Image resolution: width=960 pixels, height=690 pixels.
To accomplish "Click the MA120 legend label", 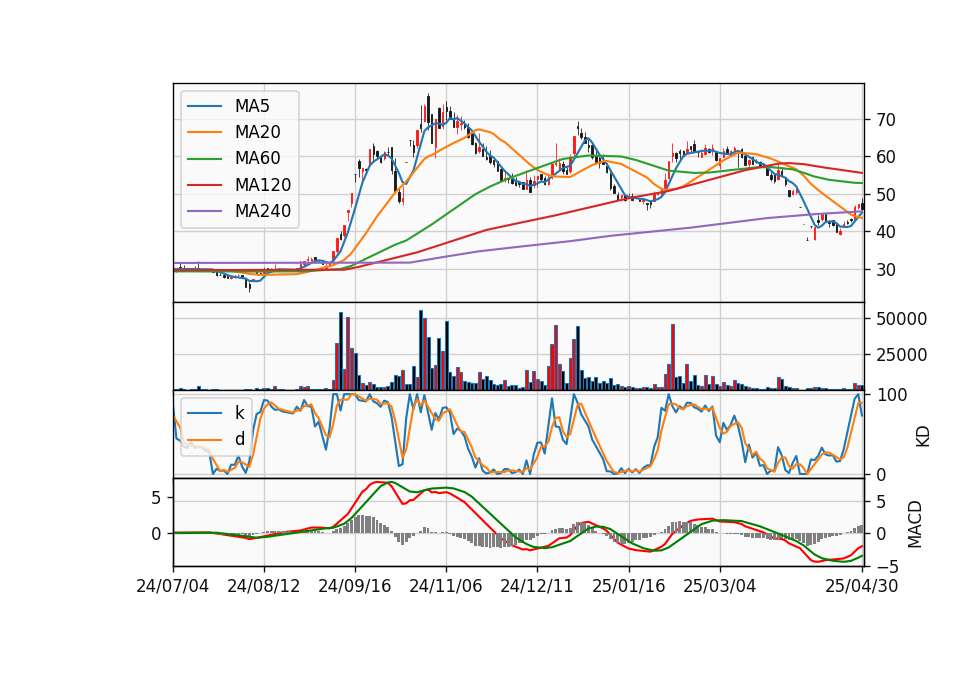I will click(x=263, y=185).
